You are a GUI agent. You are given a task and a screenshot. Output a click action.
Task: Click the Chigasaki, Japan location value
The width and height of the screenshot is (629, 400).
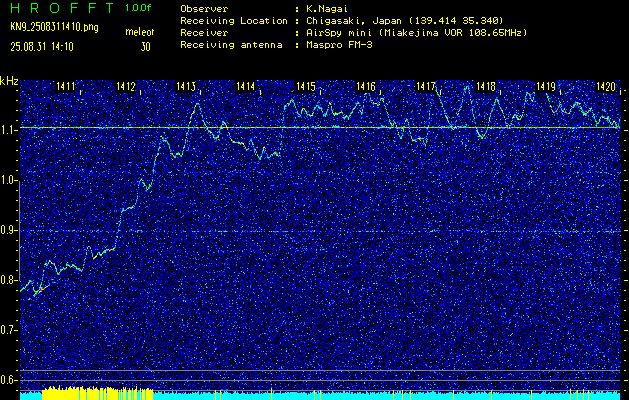click(x=405, y=20)
